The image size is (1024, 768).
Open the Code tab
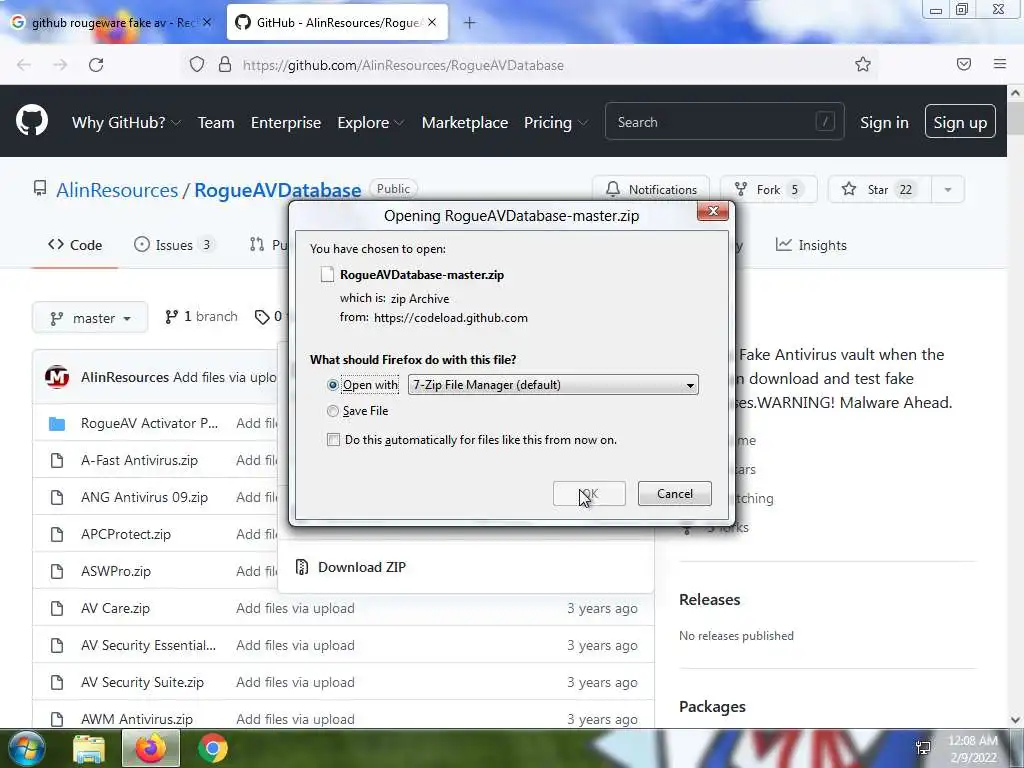pos(75,245)
